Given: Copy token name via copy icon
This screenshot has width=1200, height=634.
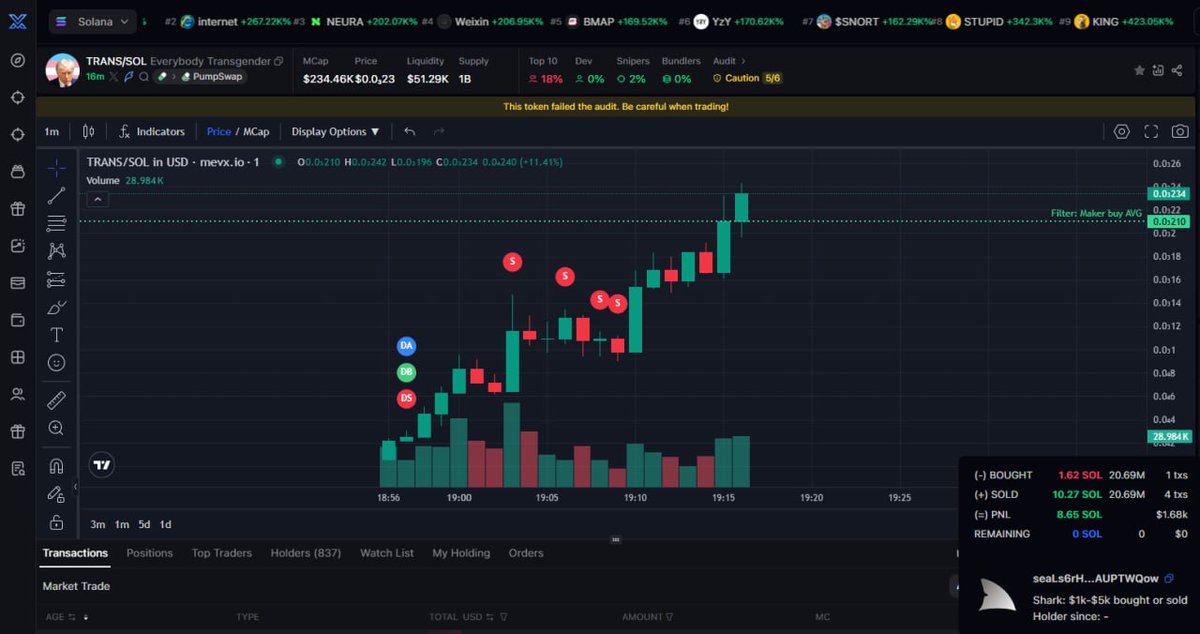Looking at the screenshot, I should 279,62.
